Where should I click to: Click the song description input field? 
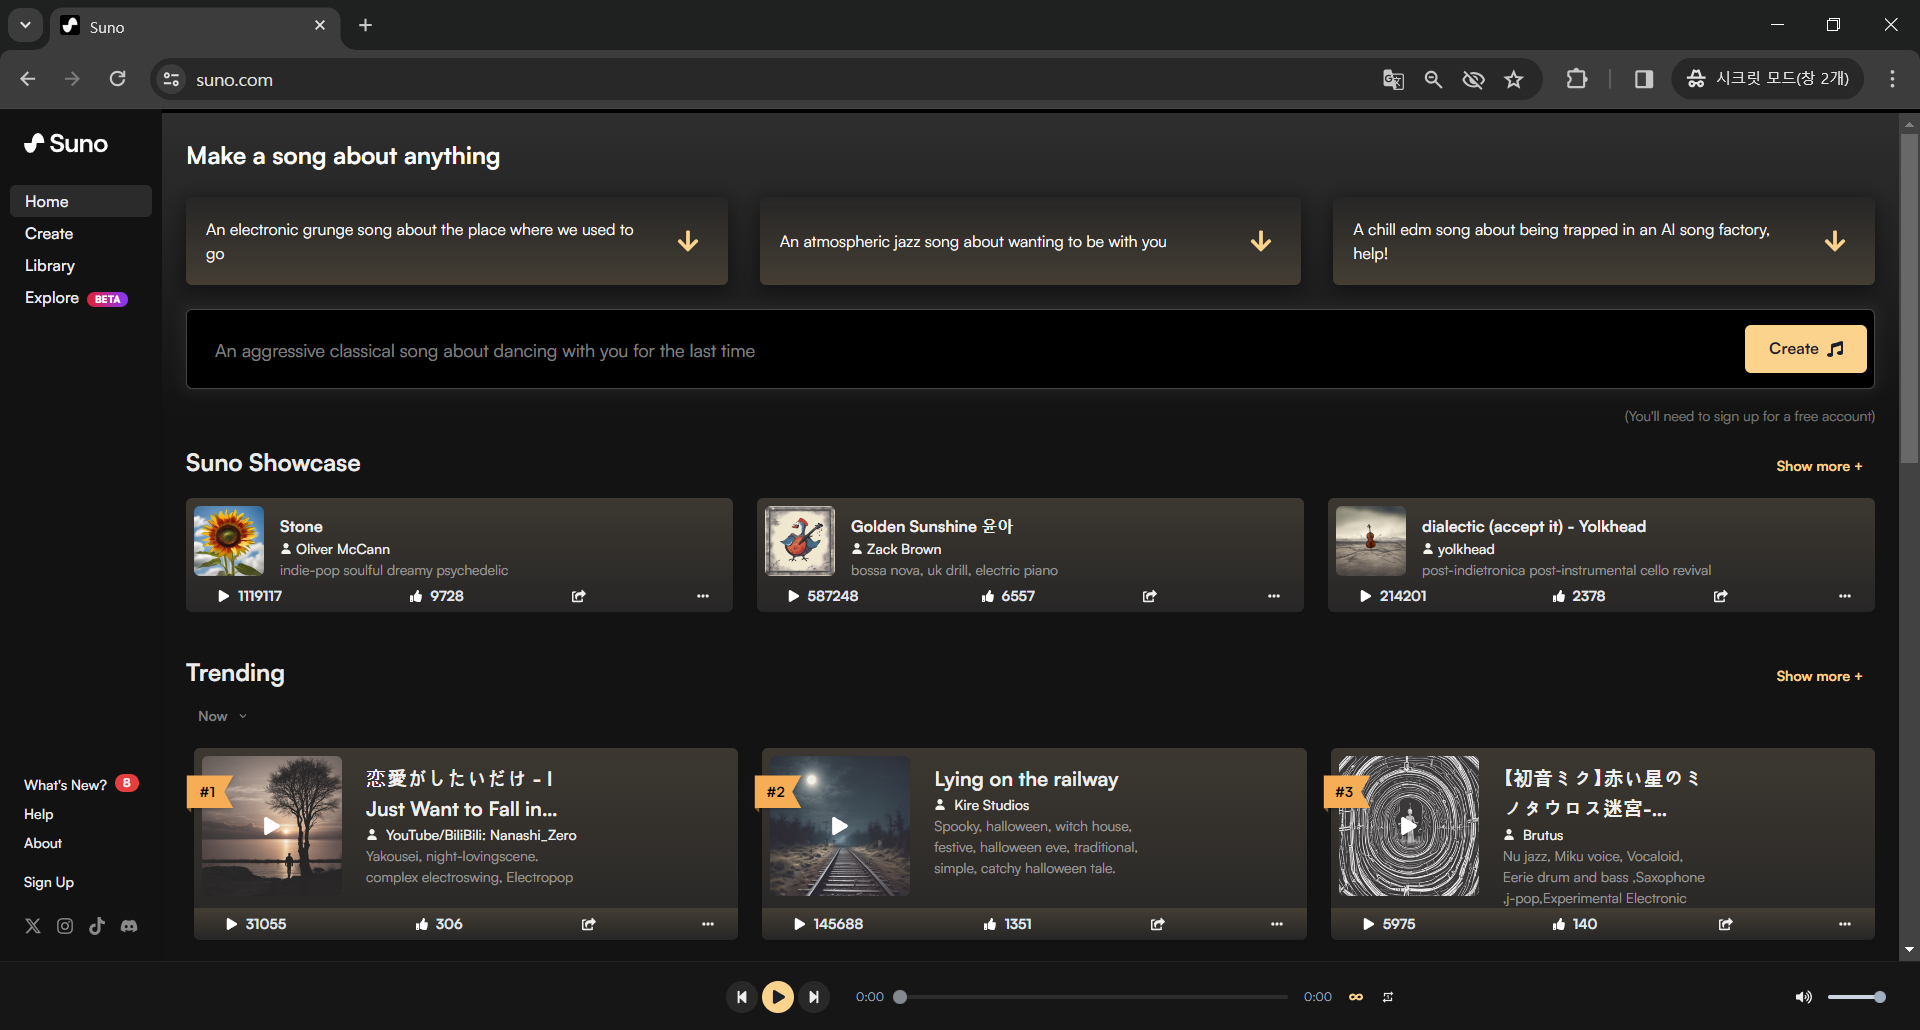click(965, 350)
